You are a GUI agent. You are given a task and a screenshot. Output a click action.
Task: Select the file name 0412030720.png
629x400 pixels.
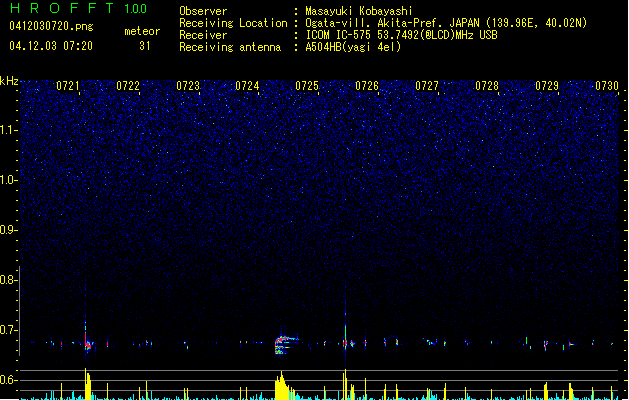[51, 26]
